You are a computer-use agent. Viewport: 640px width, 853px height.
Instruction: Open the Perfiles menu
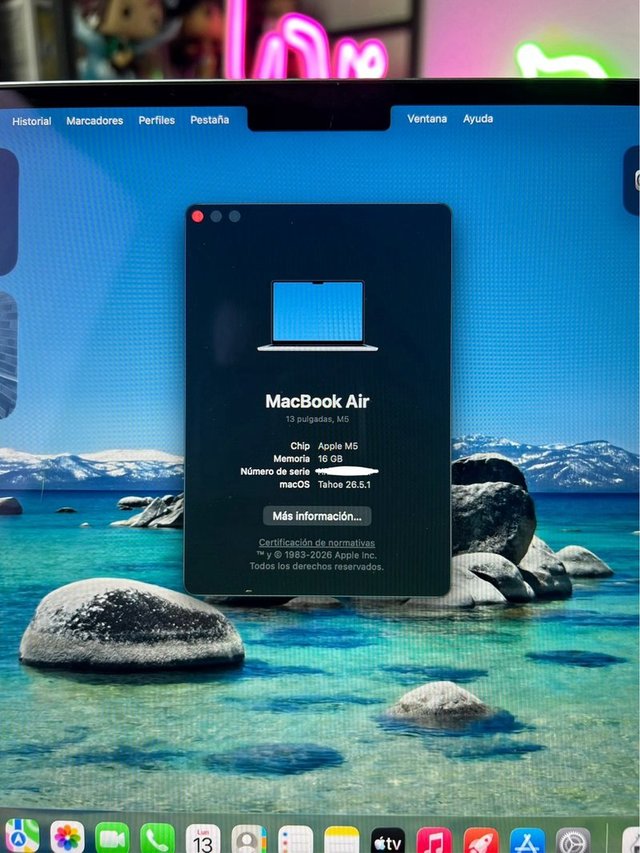[x=157, y=120]
